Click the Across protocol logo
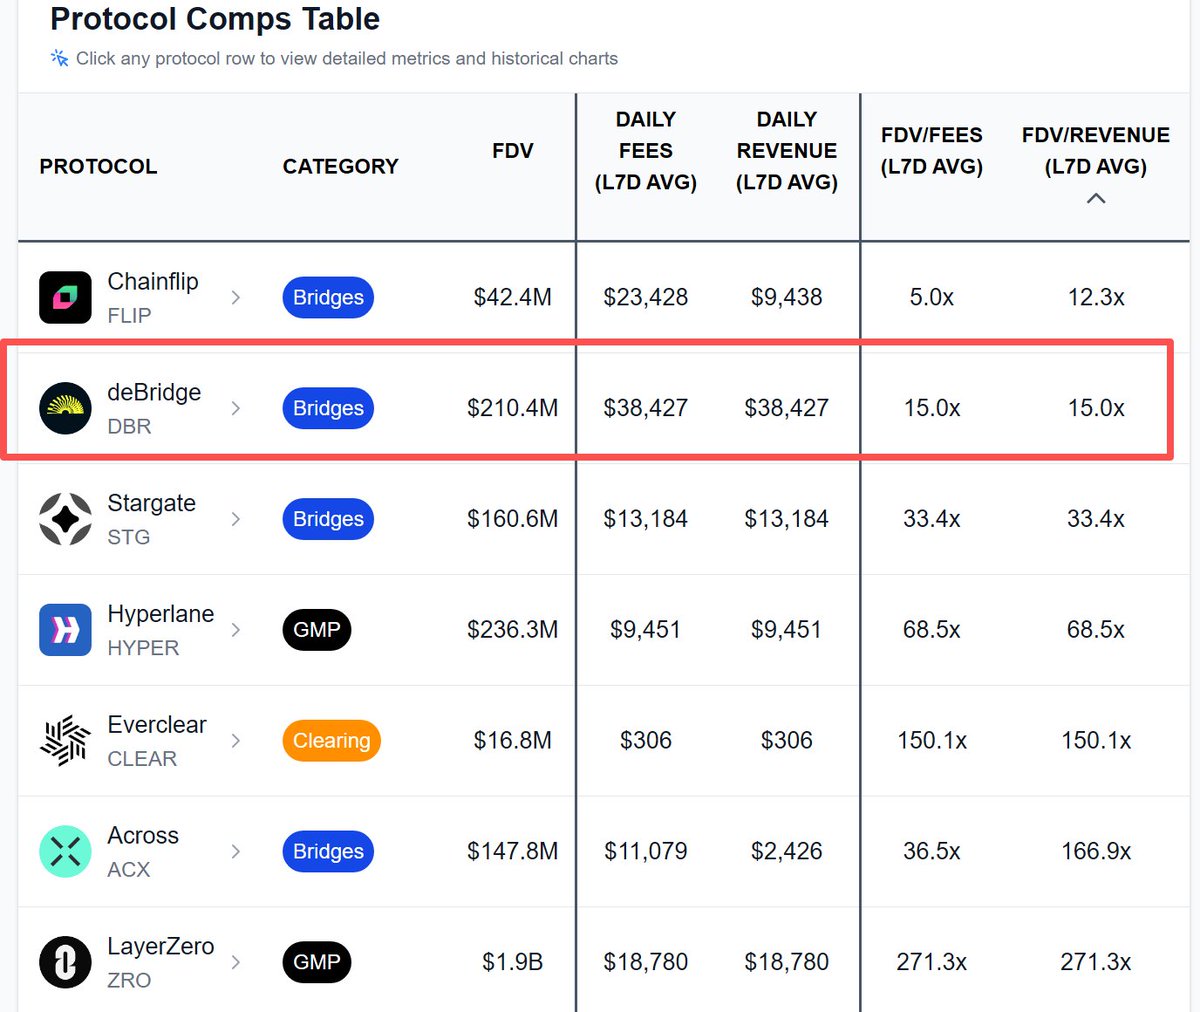The image size is (1200, 1012). [65, 852]
